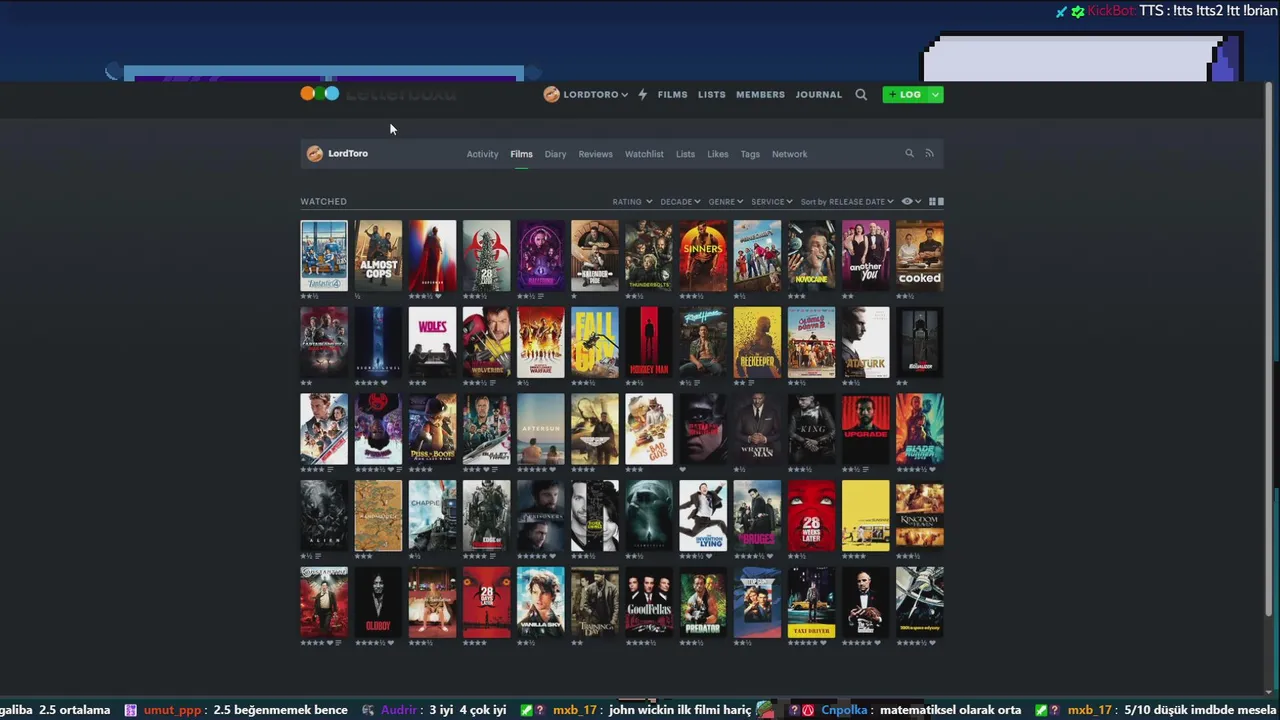Click the heart icon under The Batman poster

pos(683,469)
